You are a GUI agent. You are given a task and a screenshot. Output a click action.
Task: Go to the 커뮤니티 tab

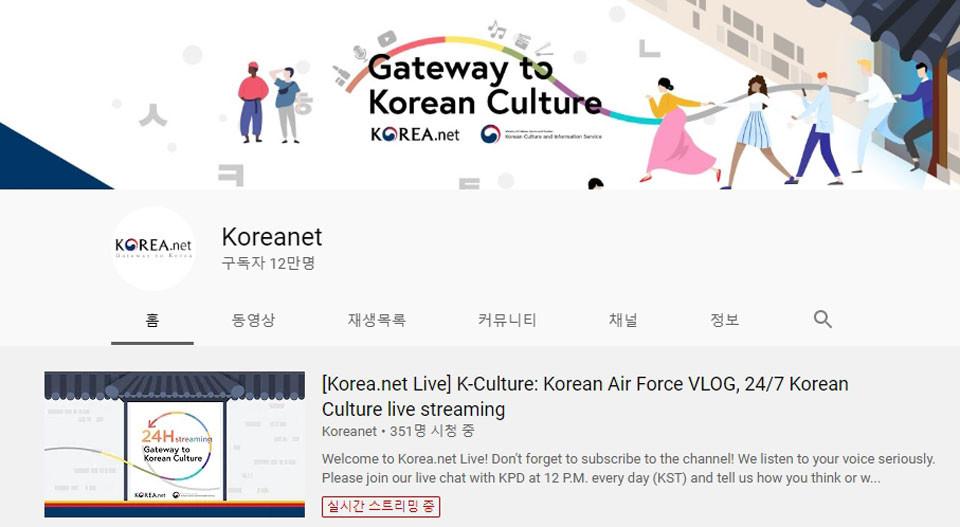507,320
